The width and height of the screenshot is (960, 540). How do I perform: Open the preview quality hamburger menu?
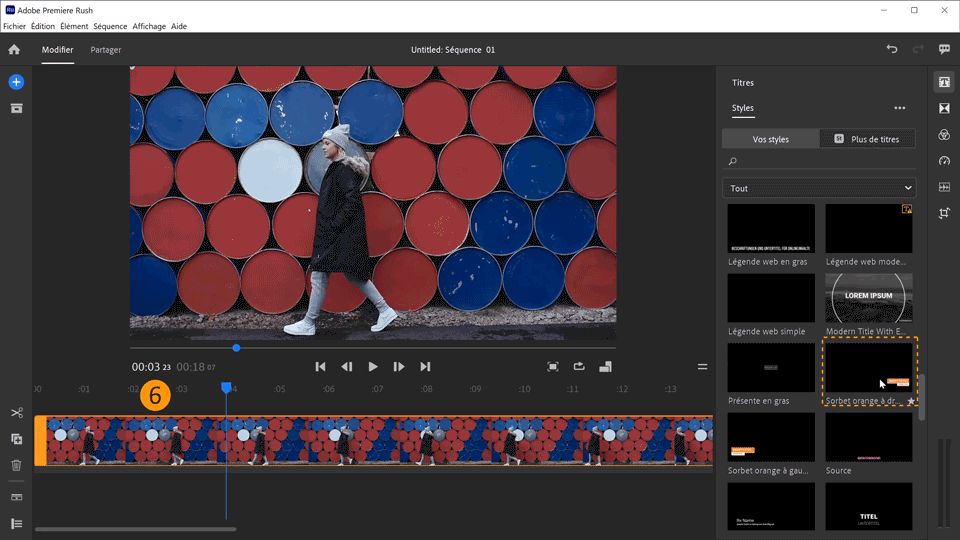tap(702, 367)
